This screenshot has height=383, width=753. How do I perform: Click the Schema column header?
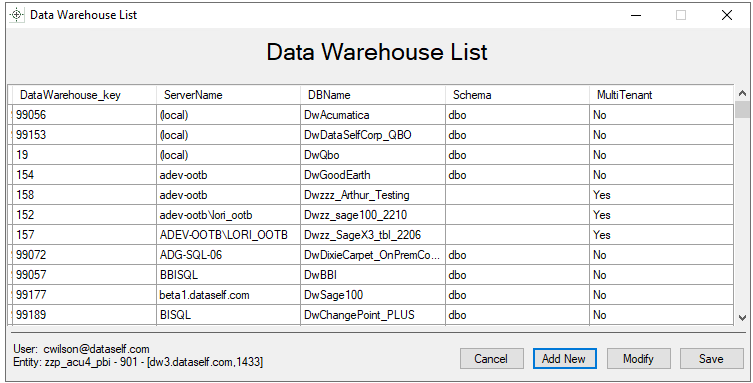pos(518,95)
